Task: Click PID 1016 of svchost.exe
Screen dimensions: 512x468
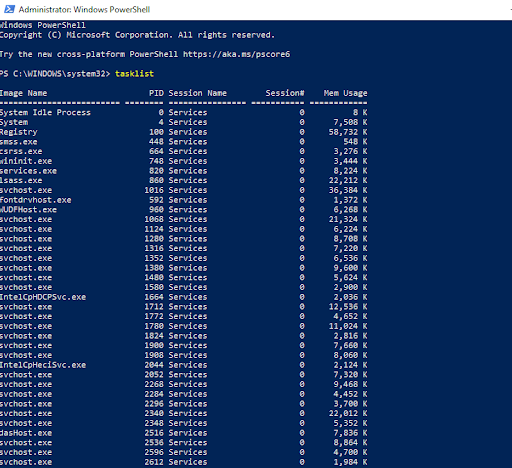Action: tap(154, 190)
